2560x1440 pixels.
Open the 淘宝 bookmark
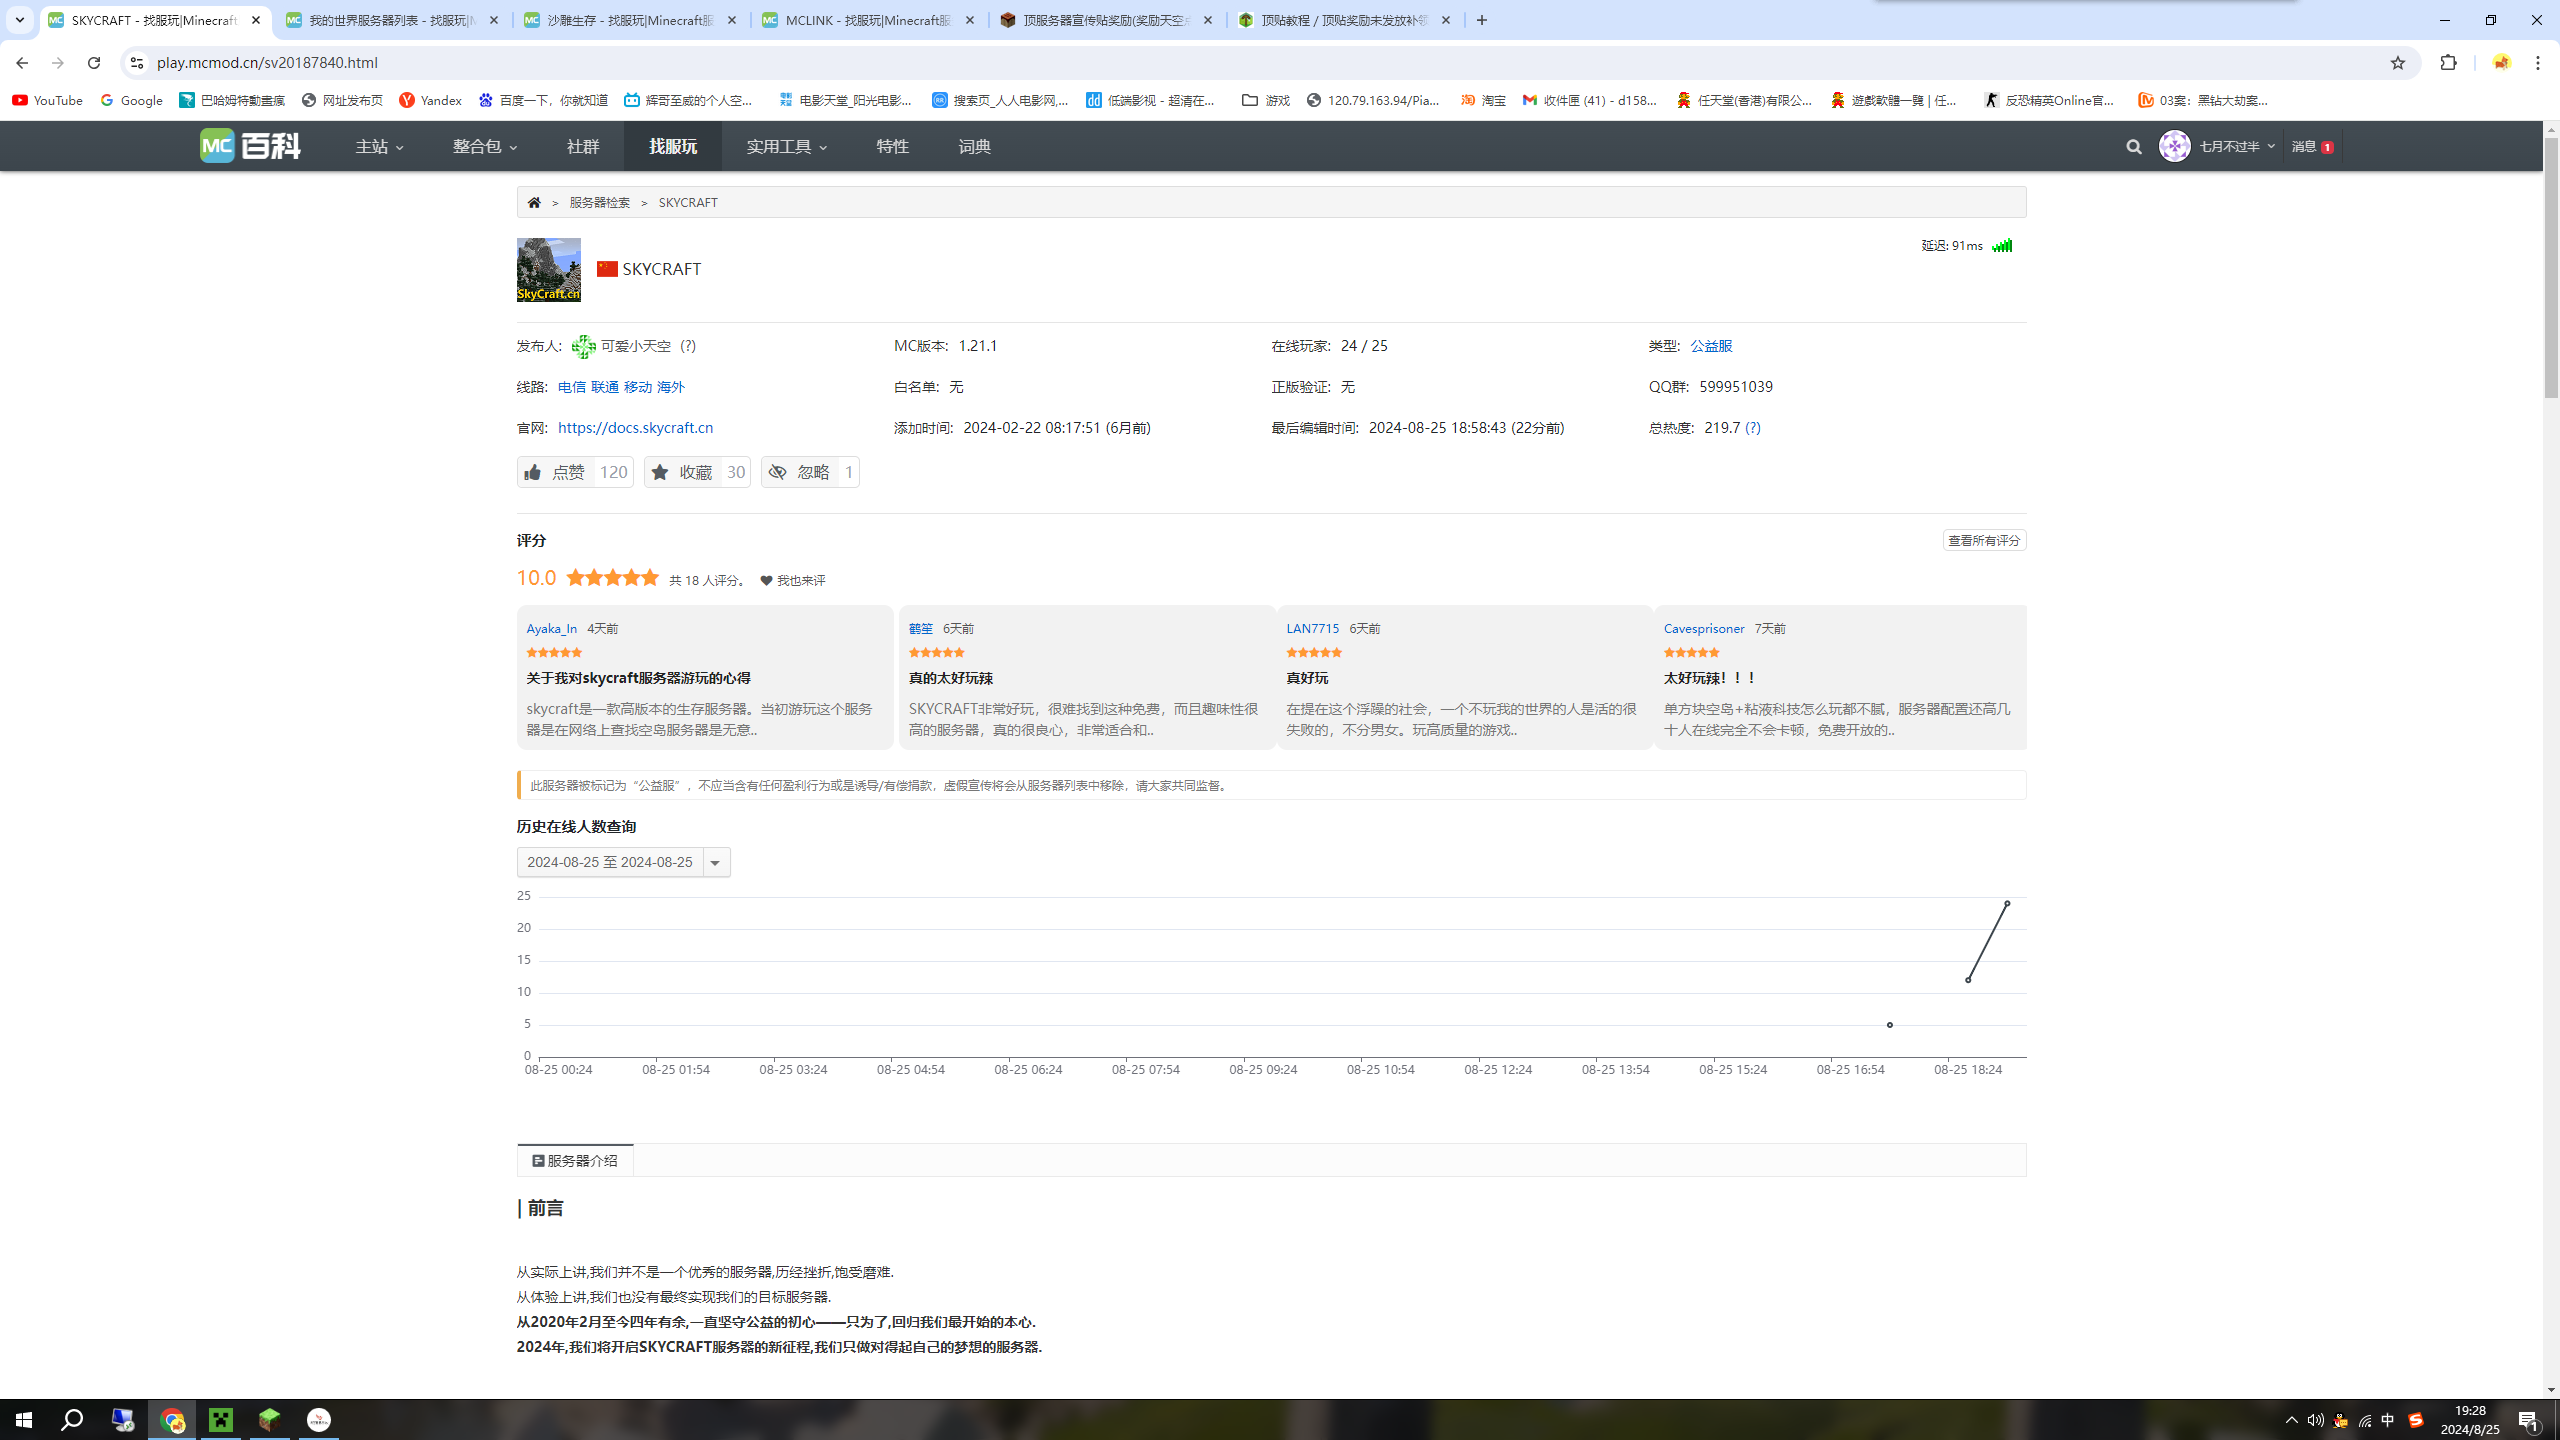[1483, 100]
